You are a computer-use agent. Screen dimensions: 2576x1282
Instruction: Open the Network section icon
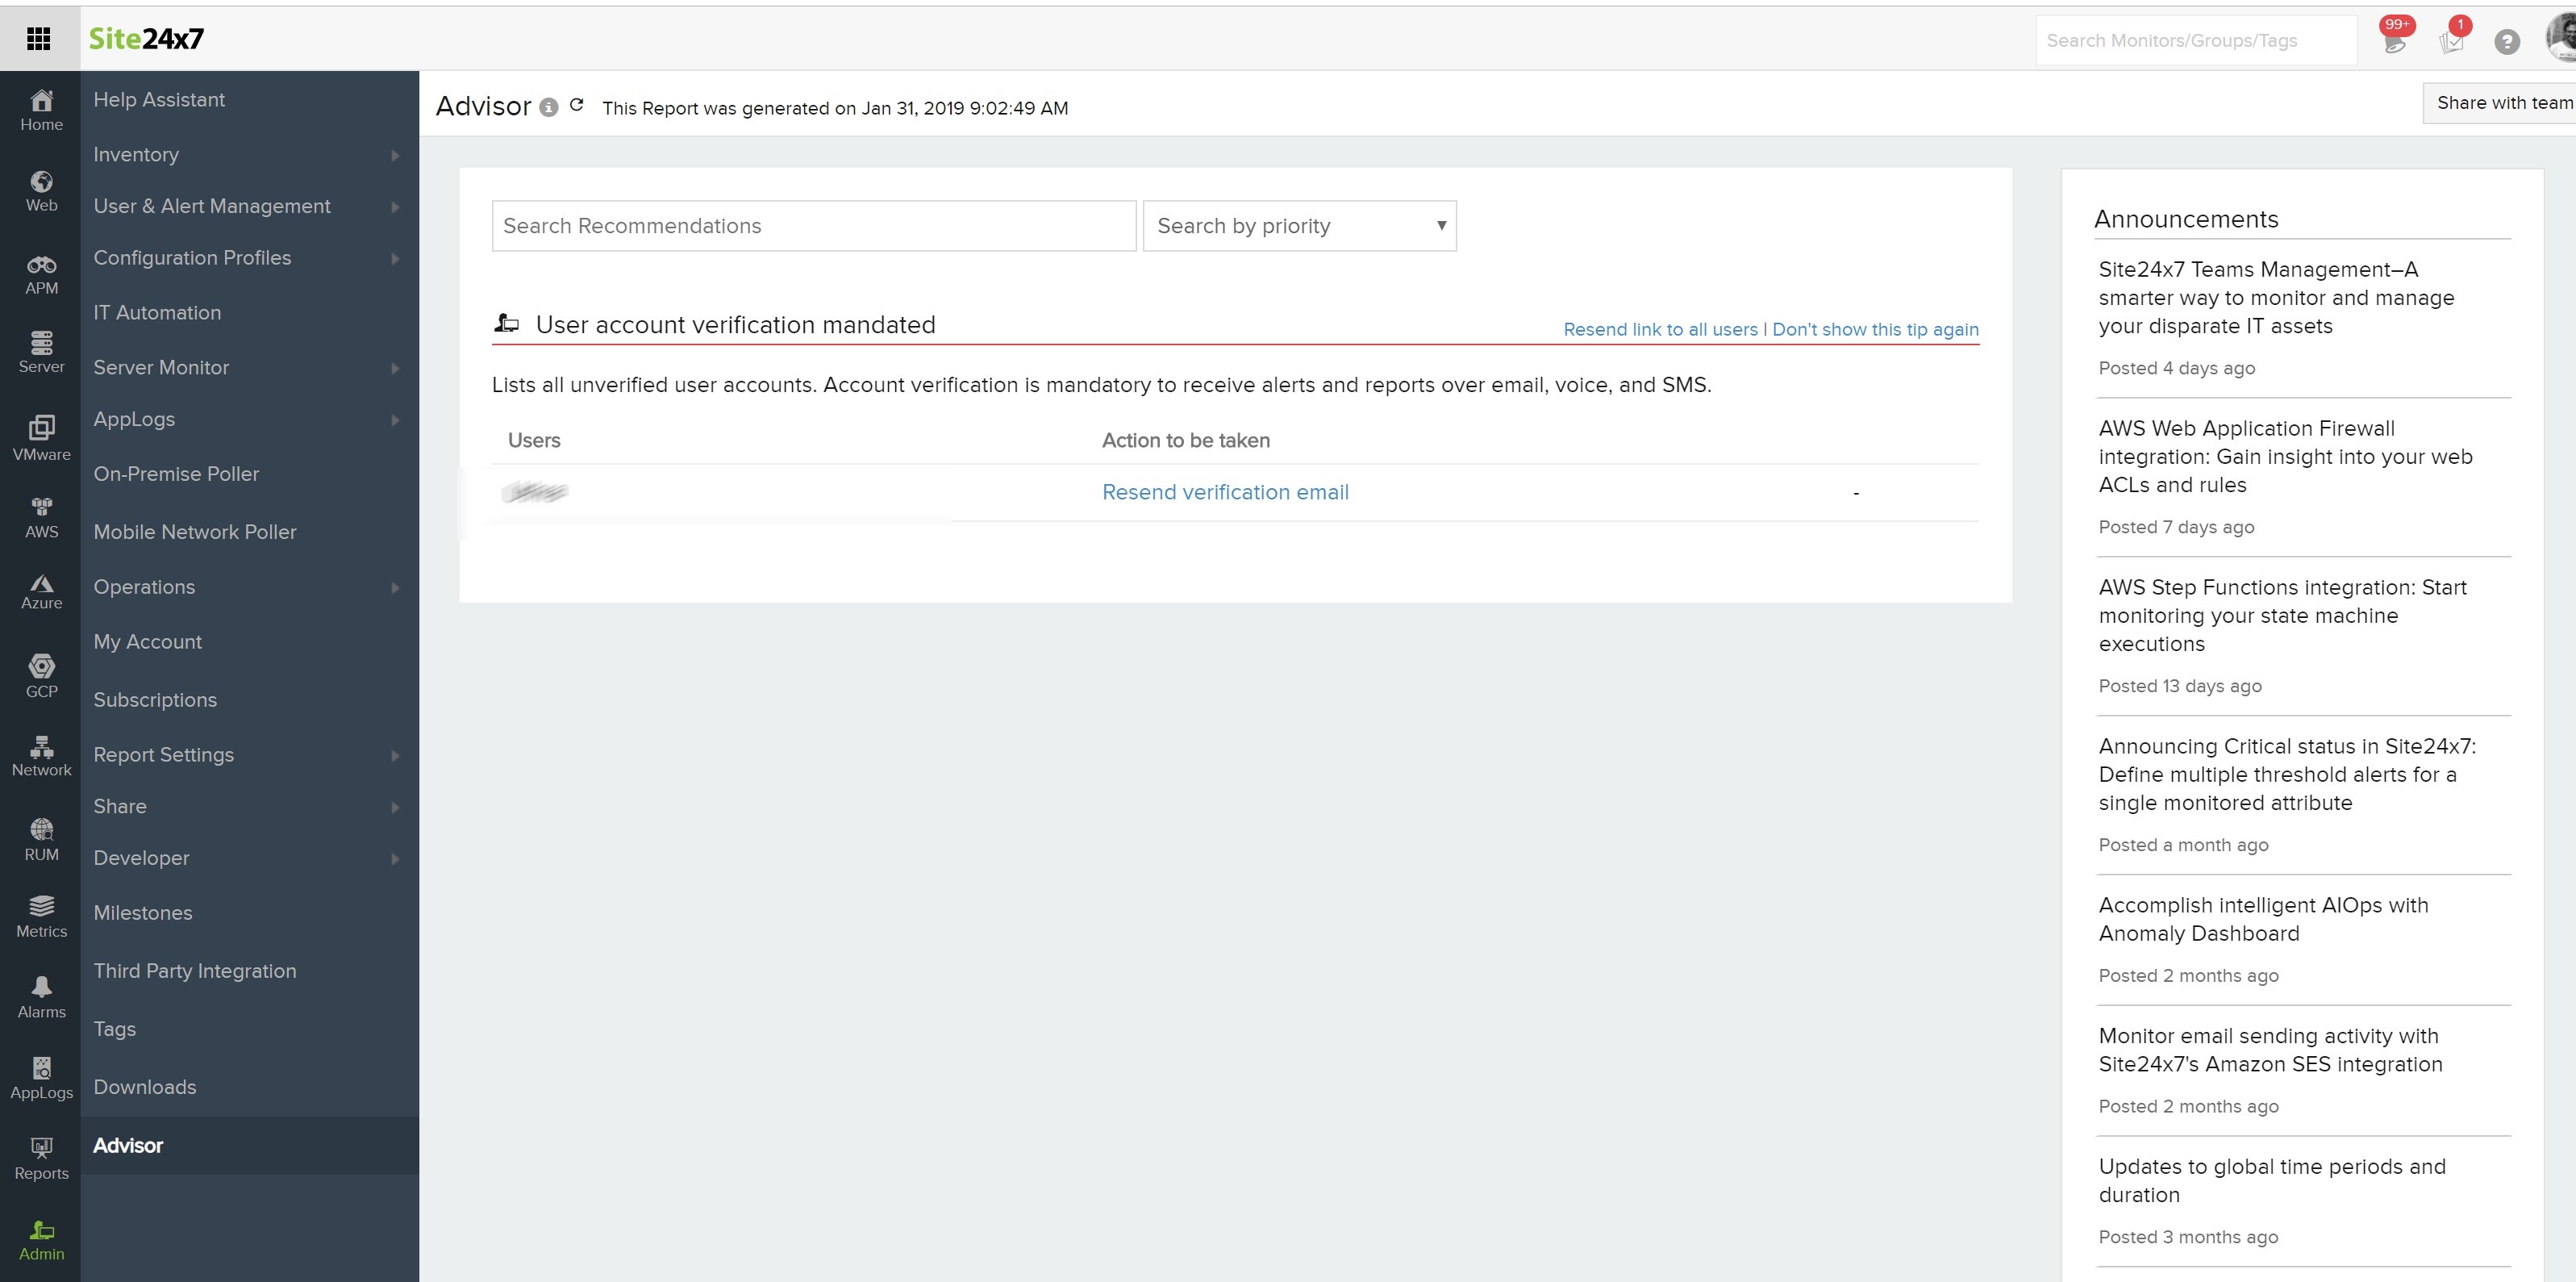pos(41,756)
